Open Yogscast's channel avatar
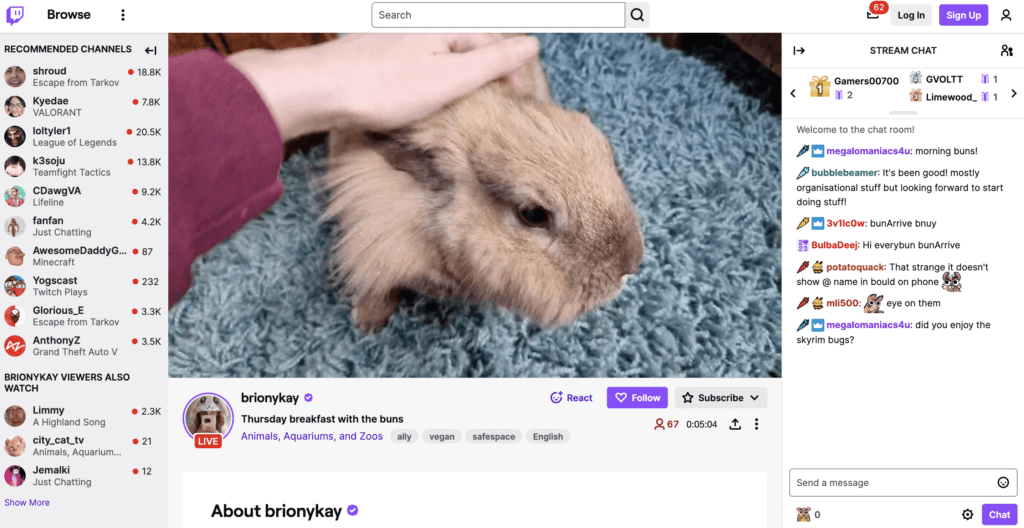1024x528 pixels. (14, 286)
